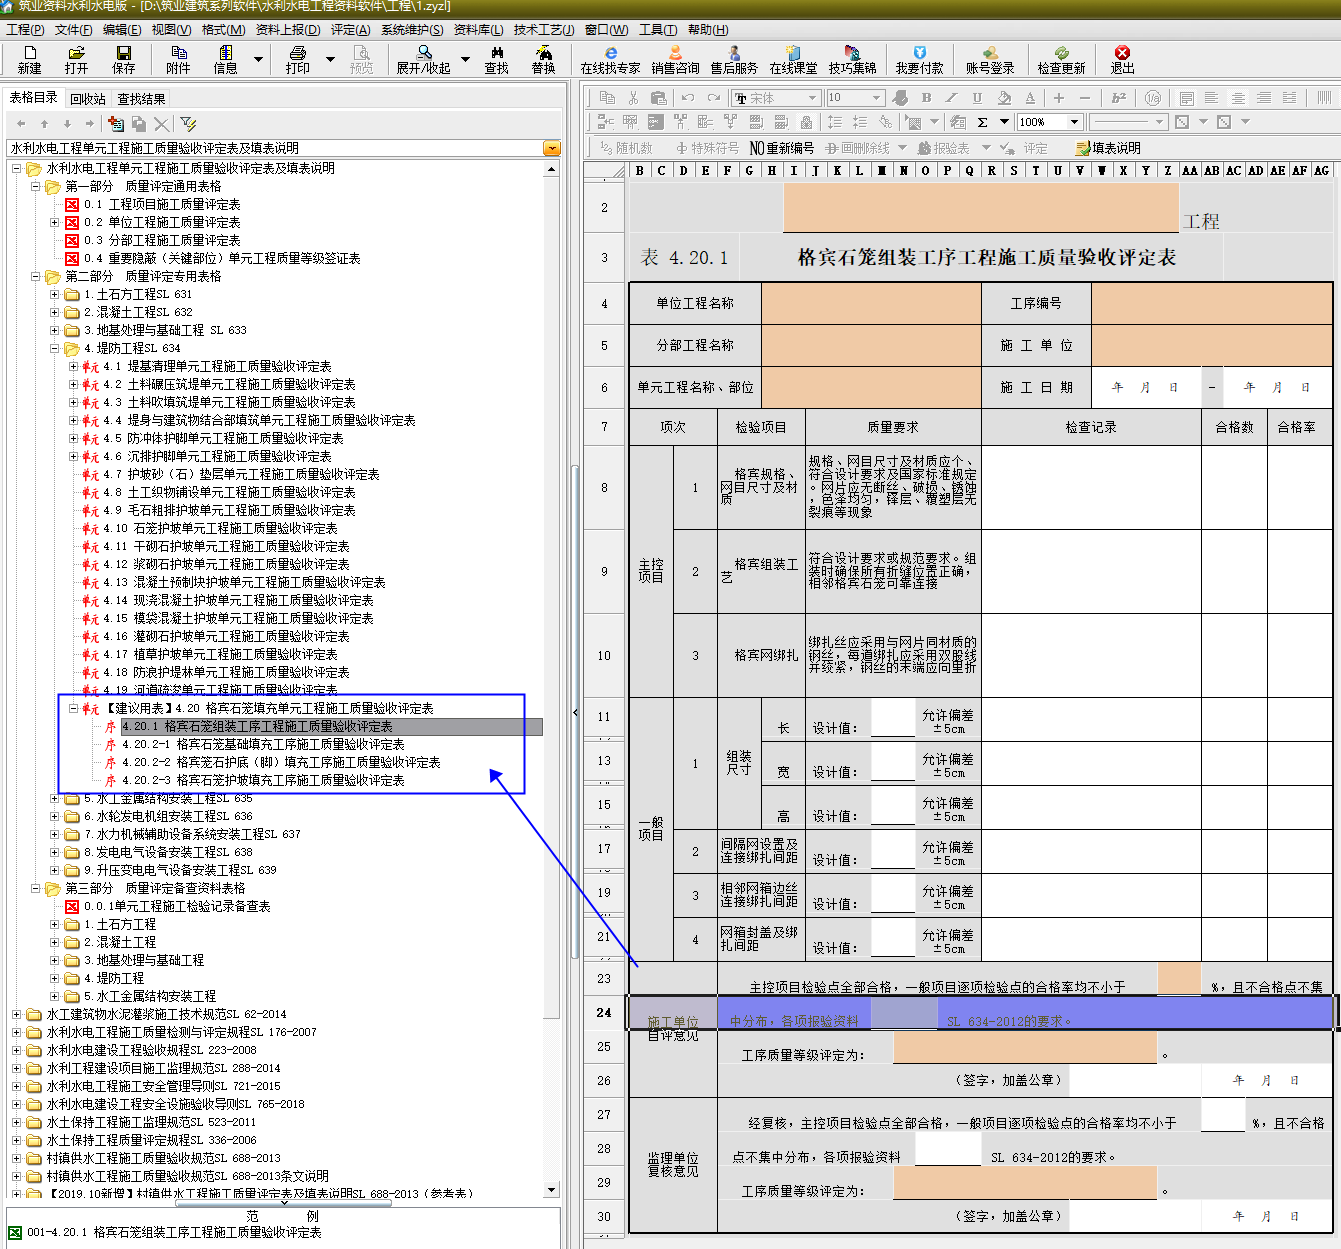
Task: Open the 100% zoom dropdown
Action: point(1075,122)
